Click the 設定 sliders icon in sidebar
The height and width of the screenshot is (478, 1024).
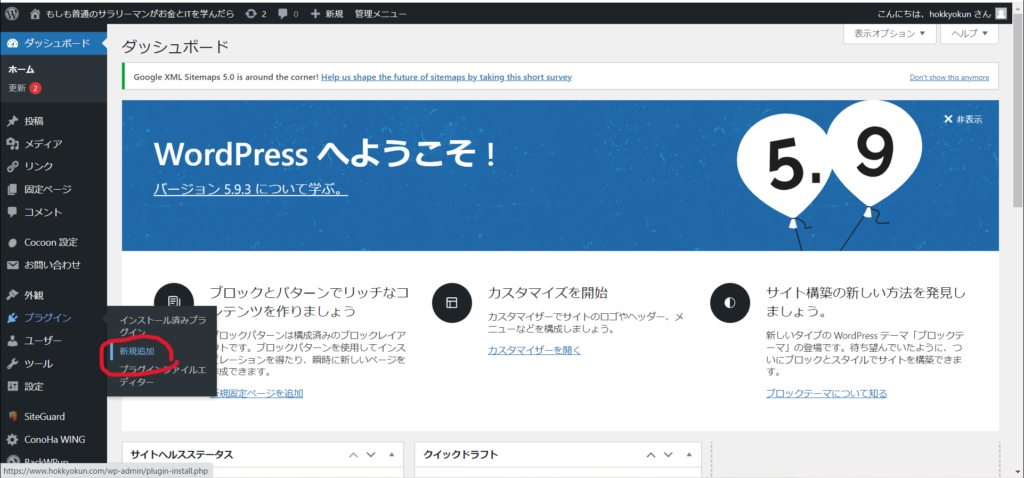pos(12,387)
